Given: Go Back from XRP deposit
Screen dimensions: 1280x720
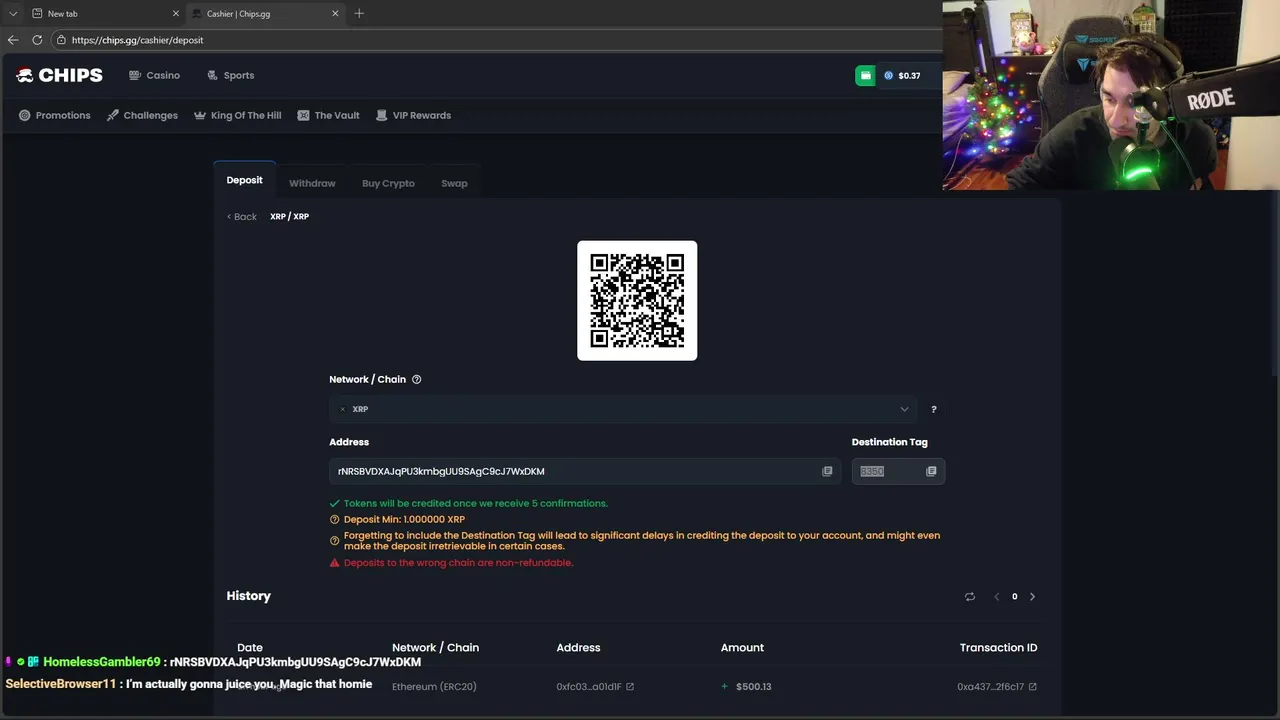Looking at the screenshot, I should click(x=241, y=216).
